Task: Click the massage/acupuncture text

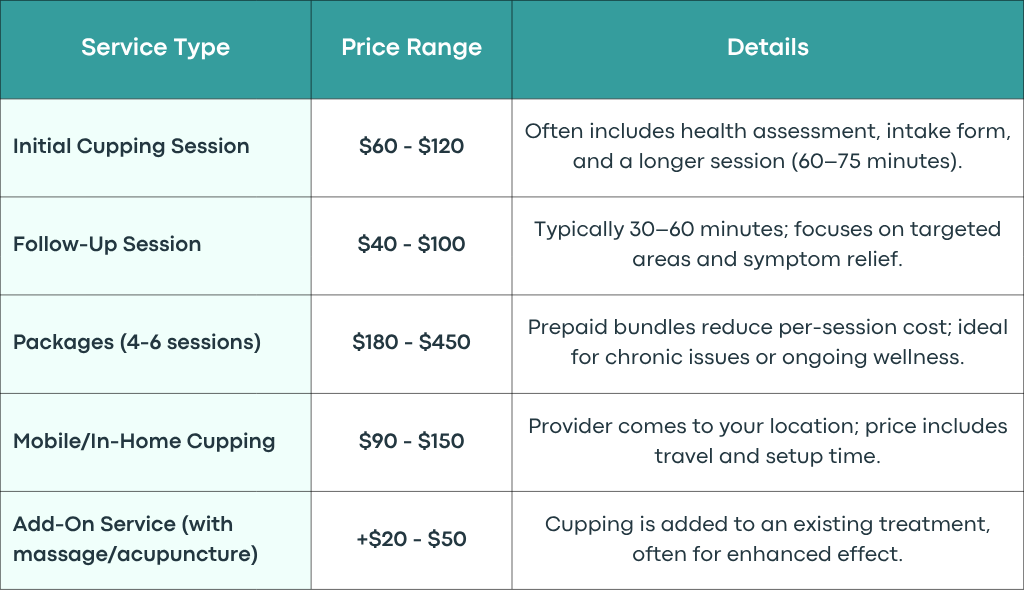Action: (136, 554)
